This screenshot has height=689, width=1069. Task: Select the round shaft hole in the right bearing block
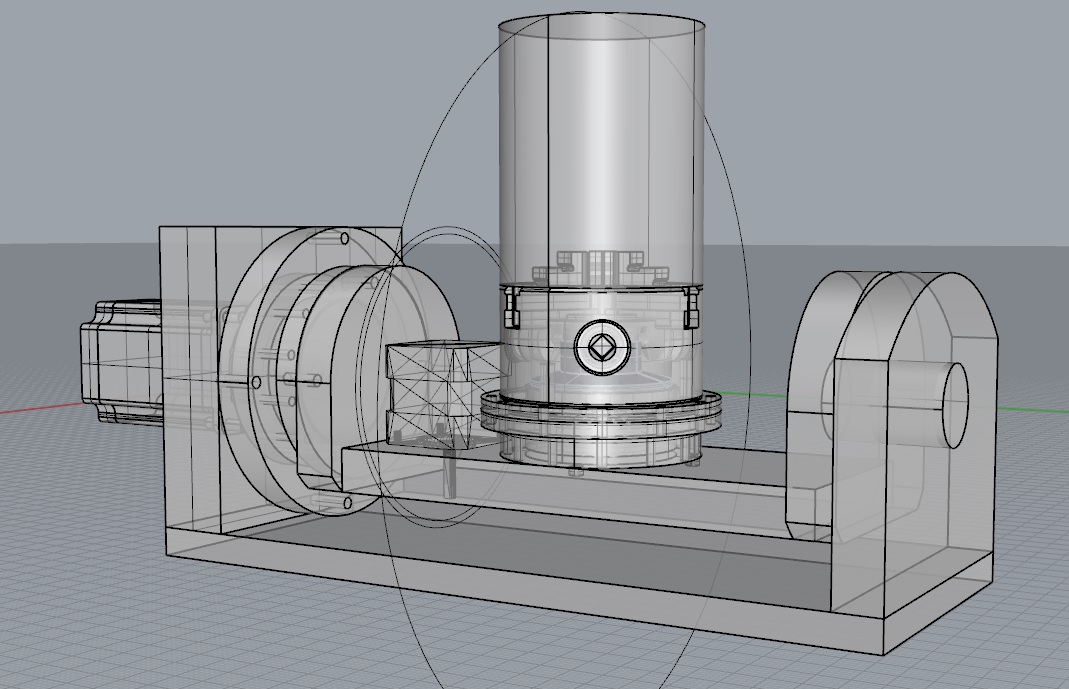tap(954, 405)
